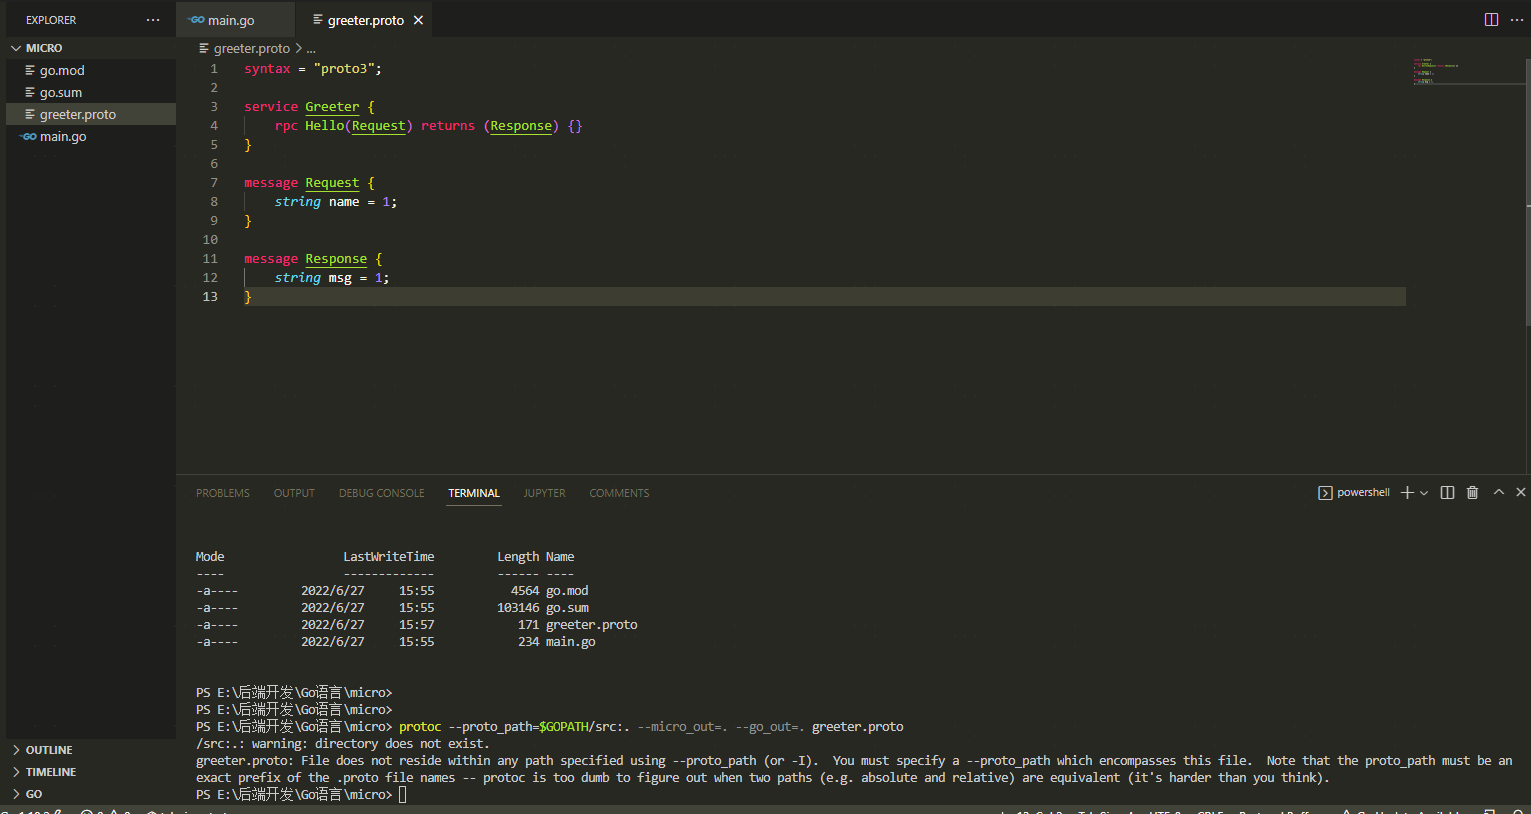Split the terminal using the split icon
The width and height of the screenshot is (1531, 814).
(1446, 492)
